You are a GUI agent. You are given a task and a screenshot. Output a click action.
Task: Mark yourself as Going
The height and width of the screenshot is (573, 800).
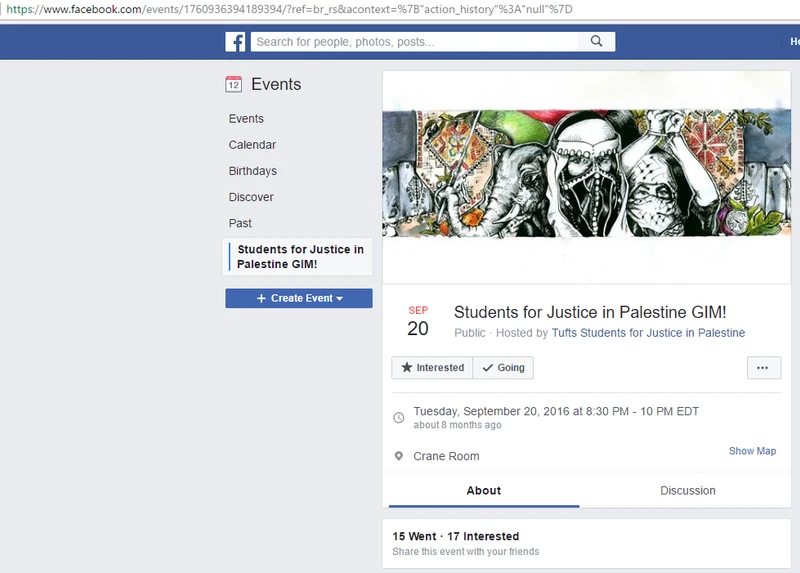coord(503,368)
